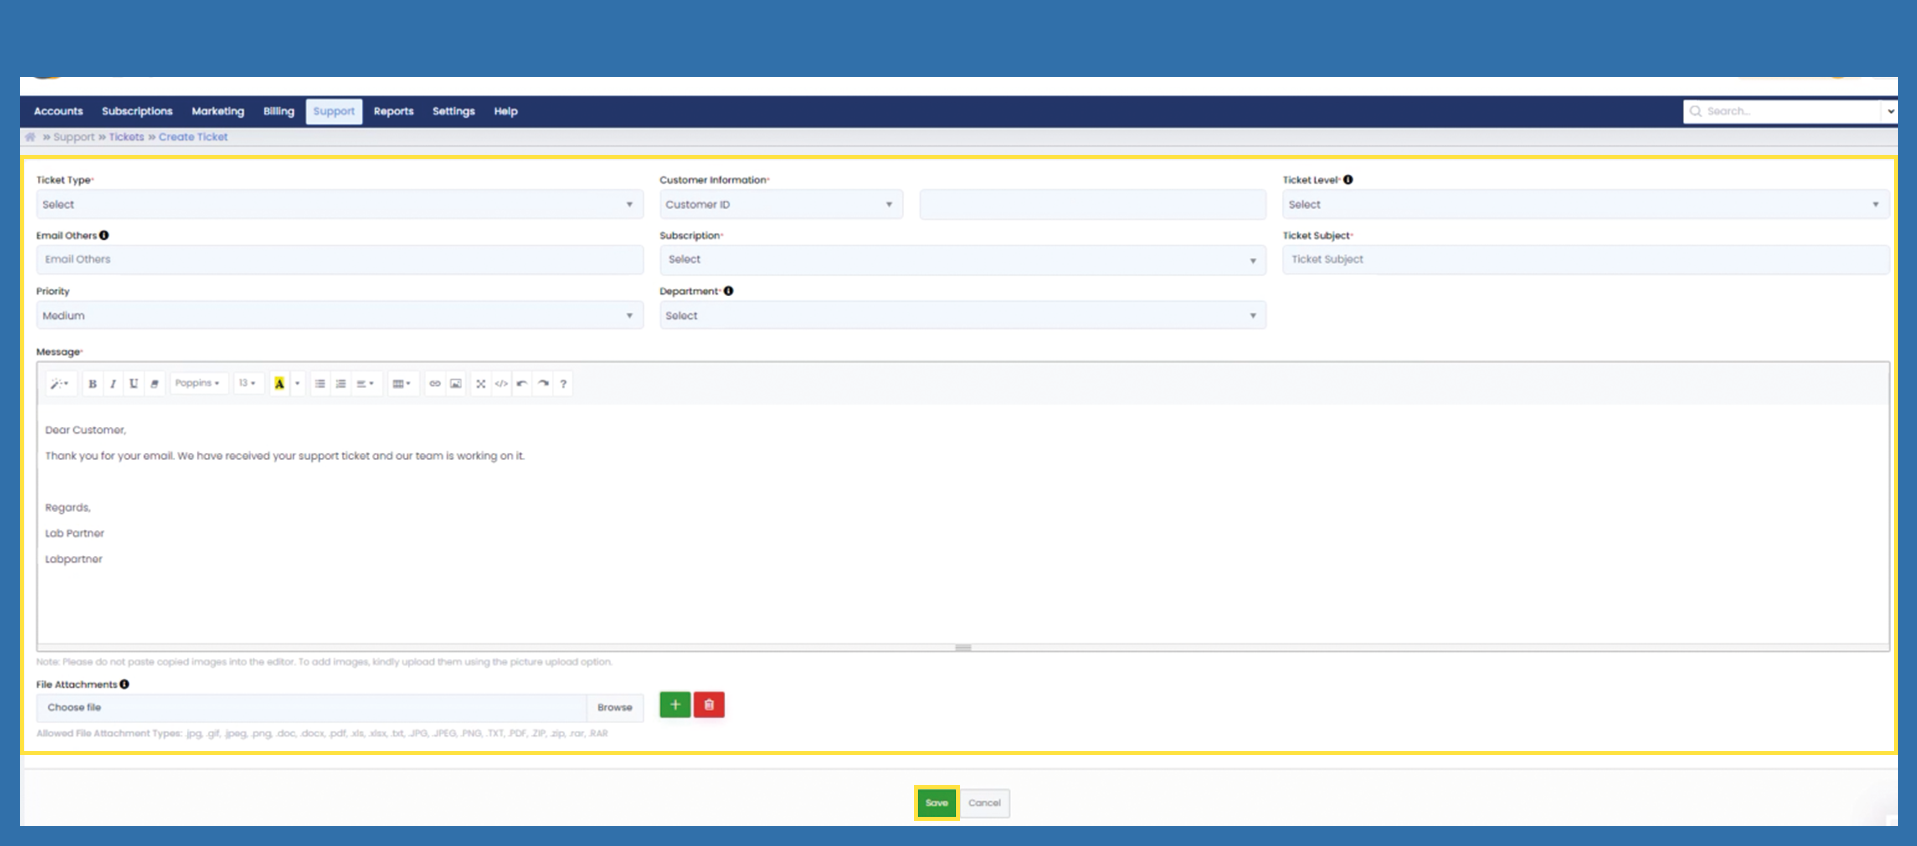Apply the yellow highlight color swatch

coord(279,384)
